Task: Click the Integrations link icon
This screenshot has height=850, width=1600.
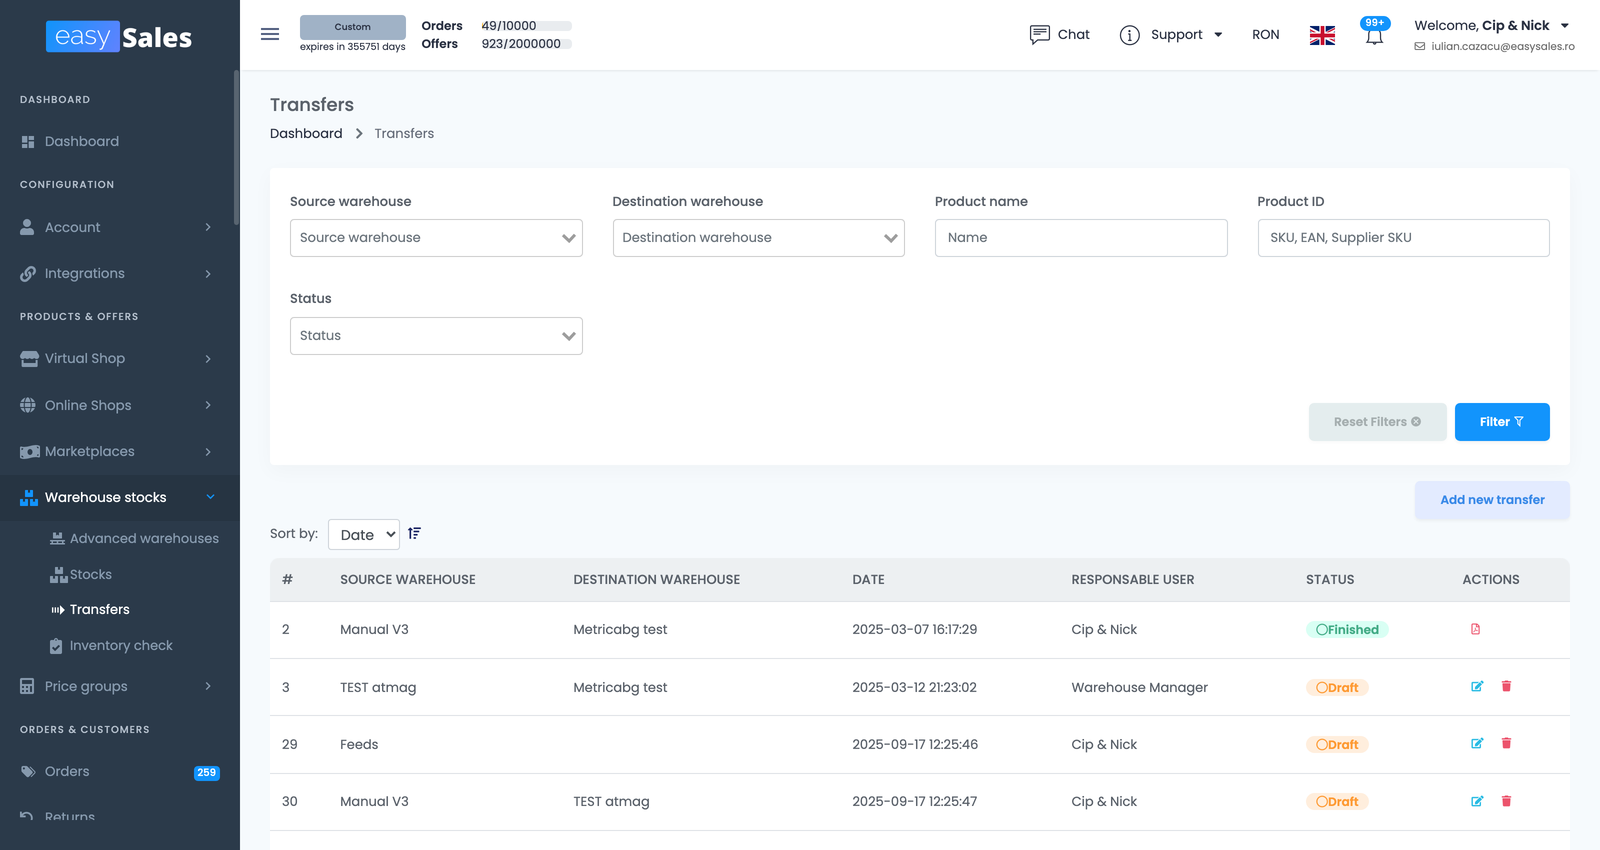Action: (28, 274)
